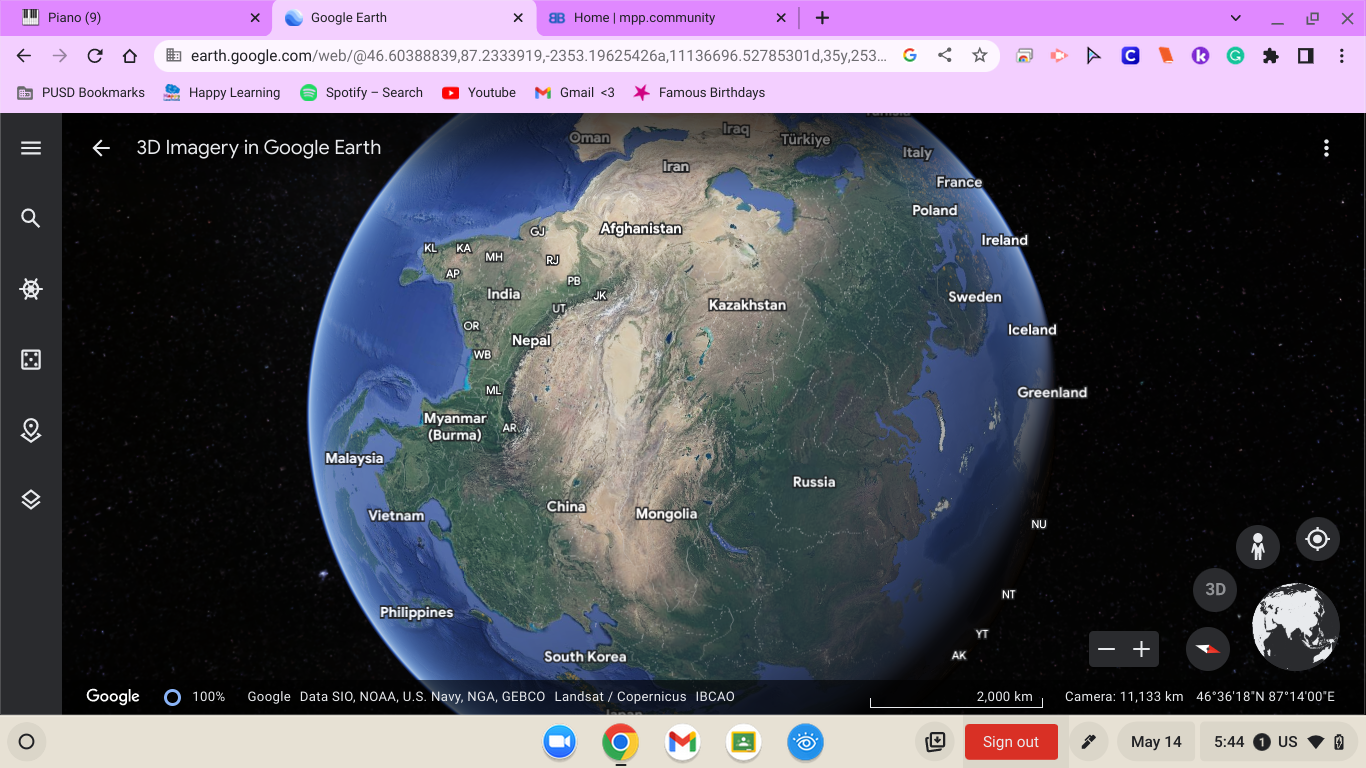Open Zoom from the shelf

pyautogui.click(x=560, y=742)
